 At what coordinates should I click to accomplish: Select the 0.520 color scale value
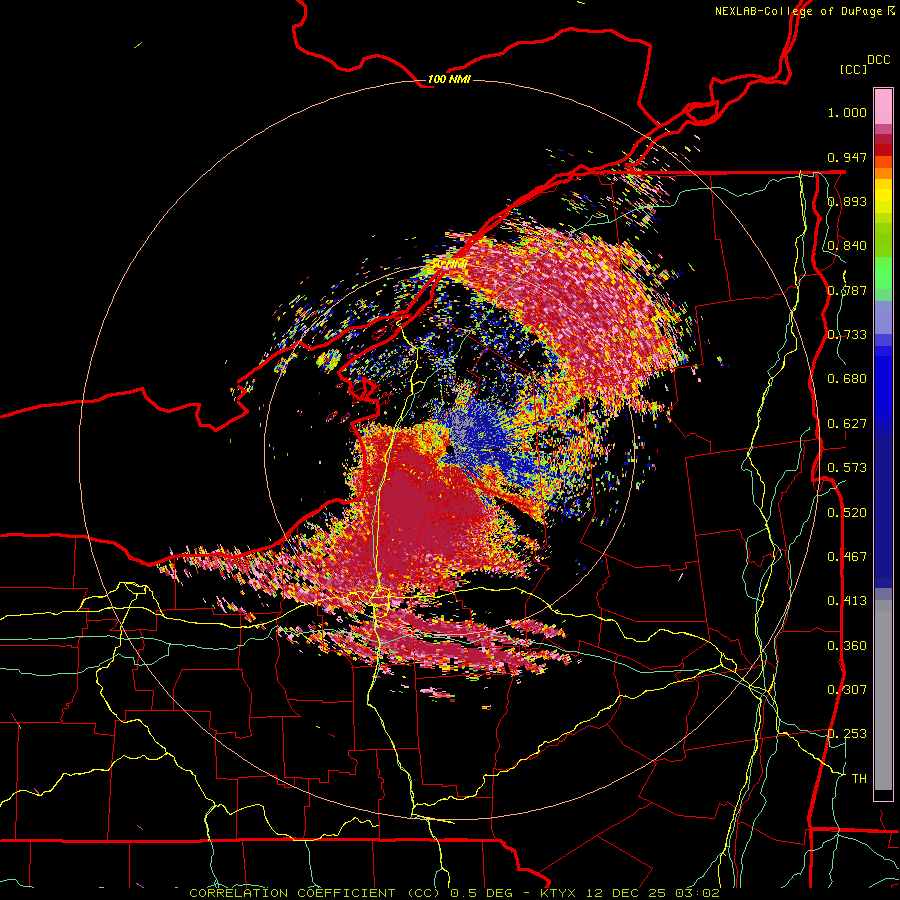(x=847, y=513)
